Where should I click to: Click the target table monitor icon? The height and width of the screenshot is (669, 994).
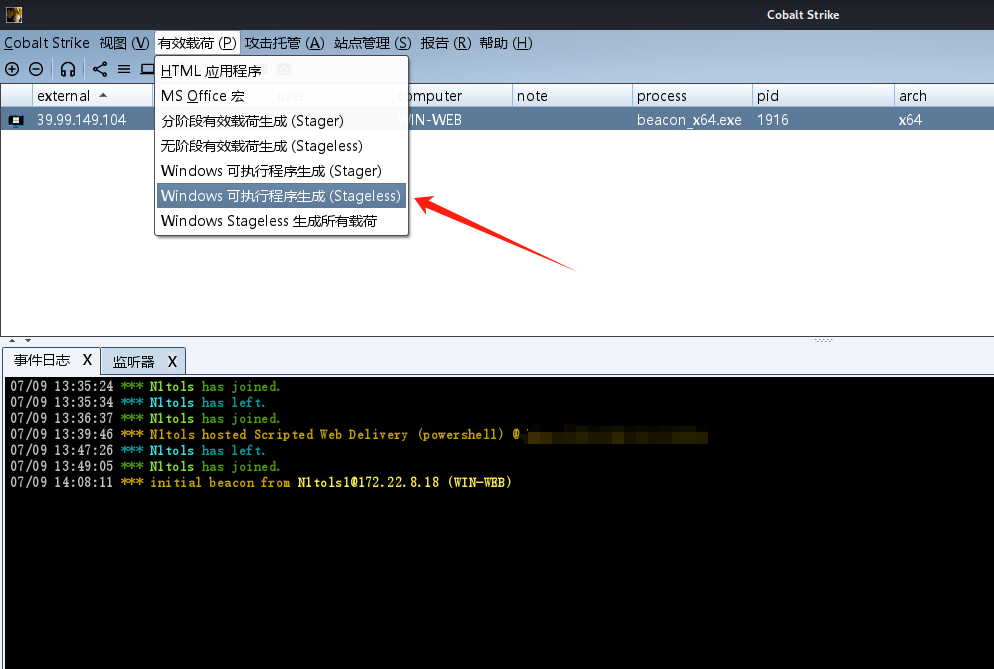[147, 69]
